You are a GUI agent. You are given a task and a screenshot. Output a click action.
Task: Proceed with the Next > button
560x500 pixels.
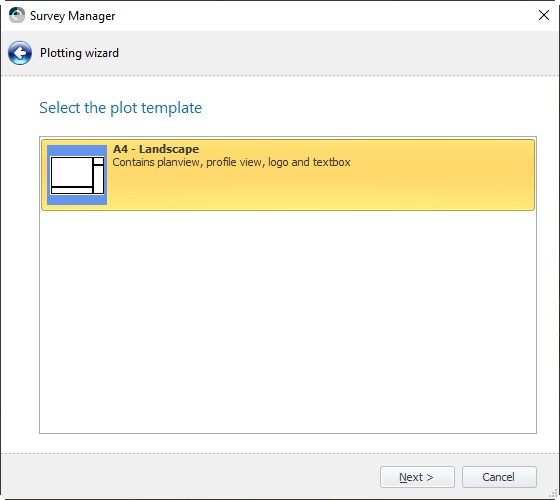417,477
